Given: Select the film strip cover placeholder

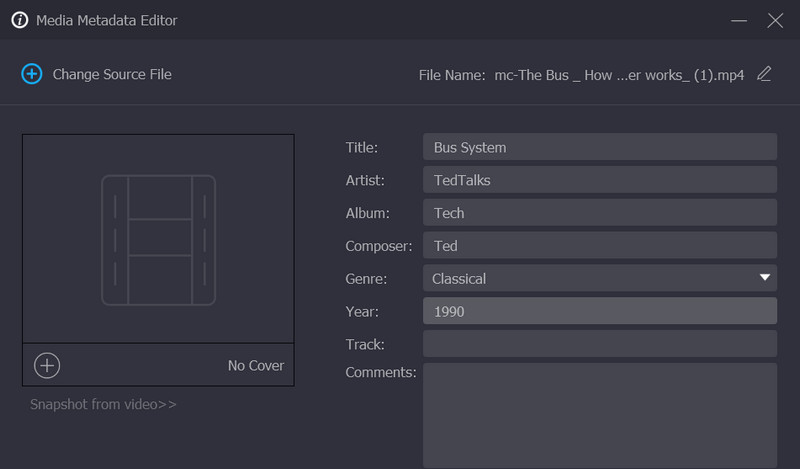Looking at the screenshot, I should pos(158,239).
